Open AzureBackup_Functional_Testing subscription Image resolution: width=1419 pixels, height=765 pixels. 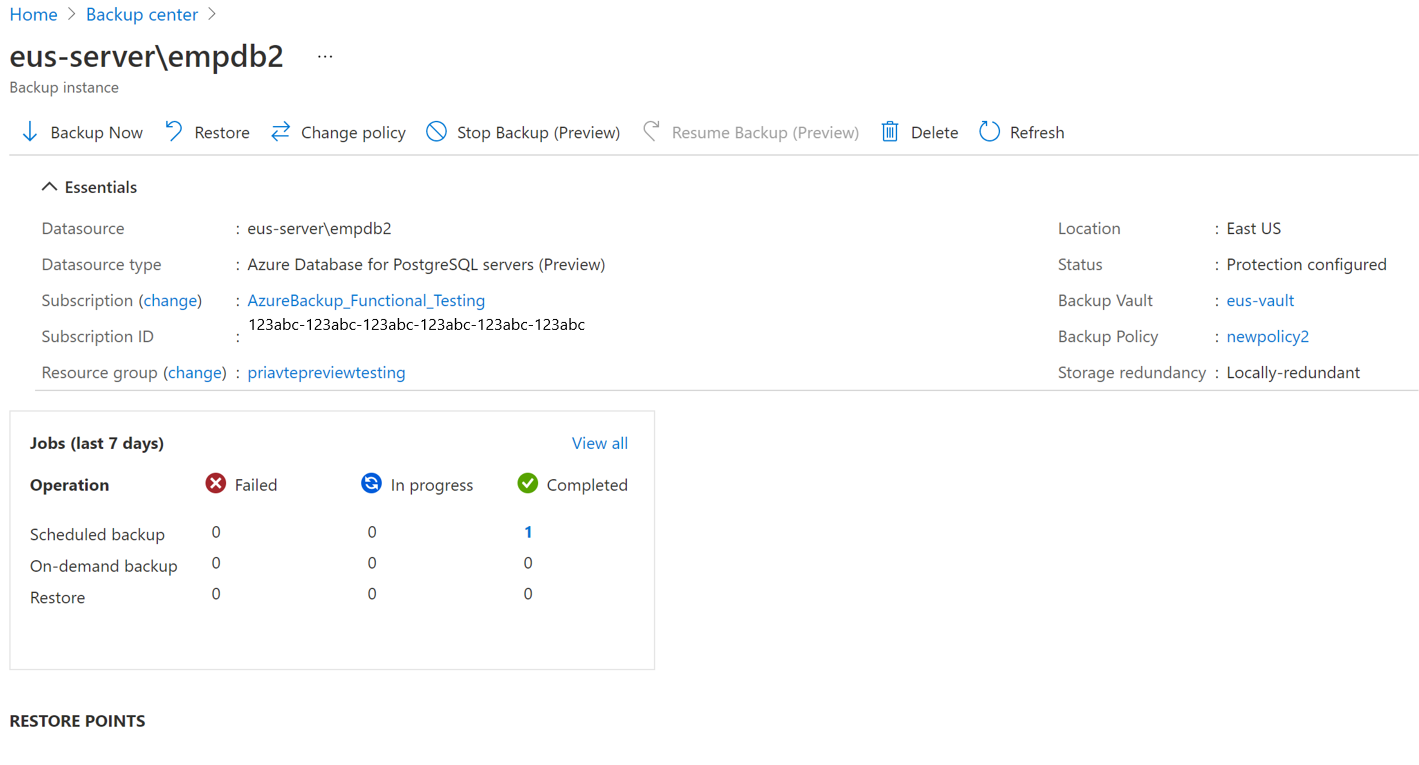pos(365,300)
